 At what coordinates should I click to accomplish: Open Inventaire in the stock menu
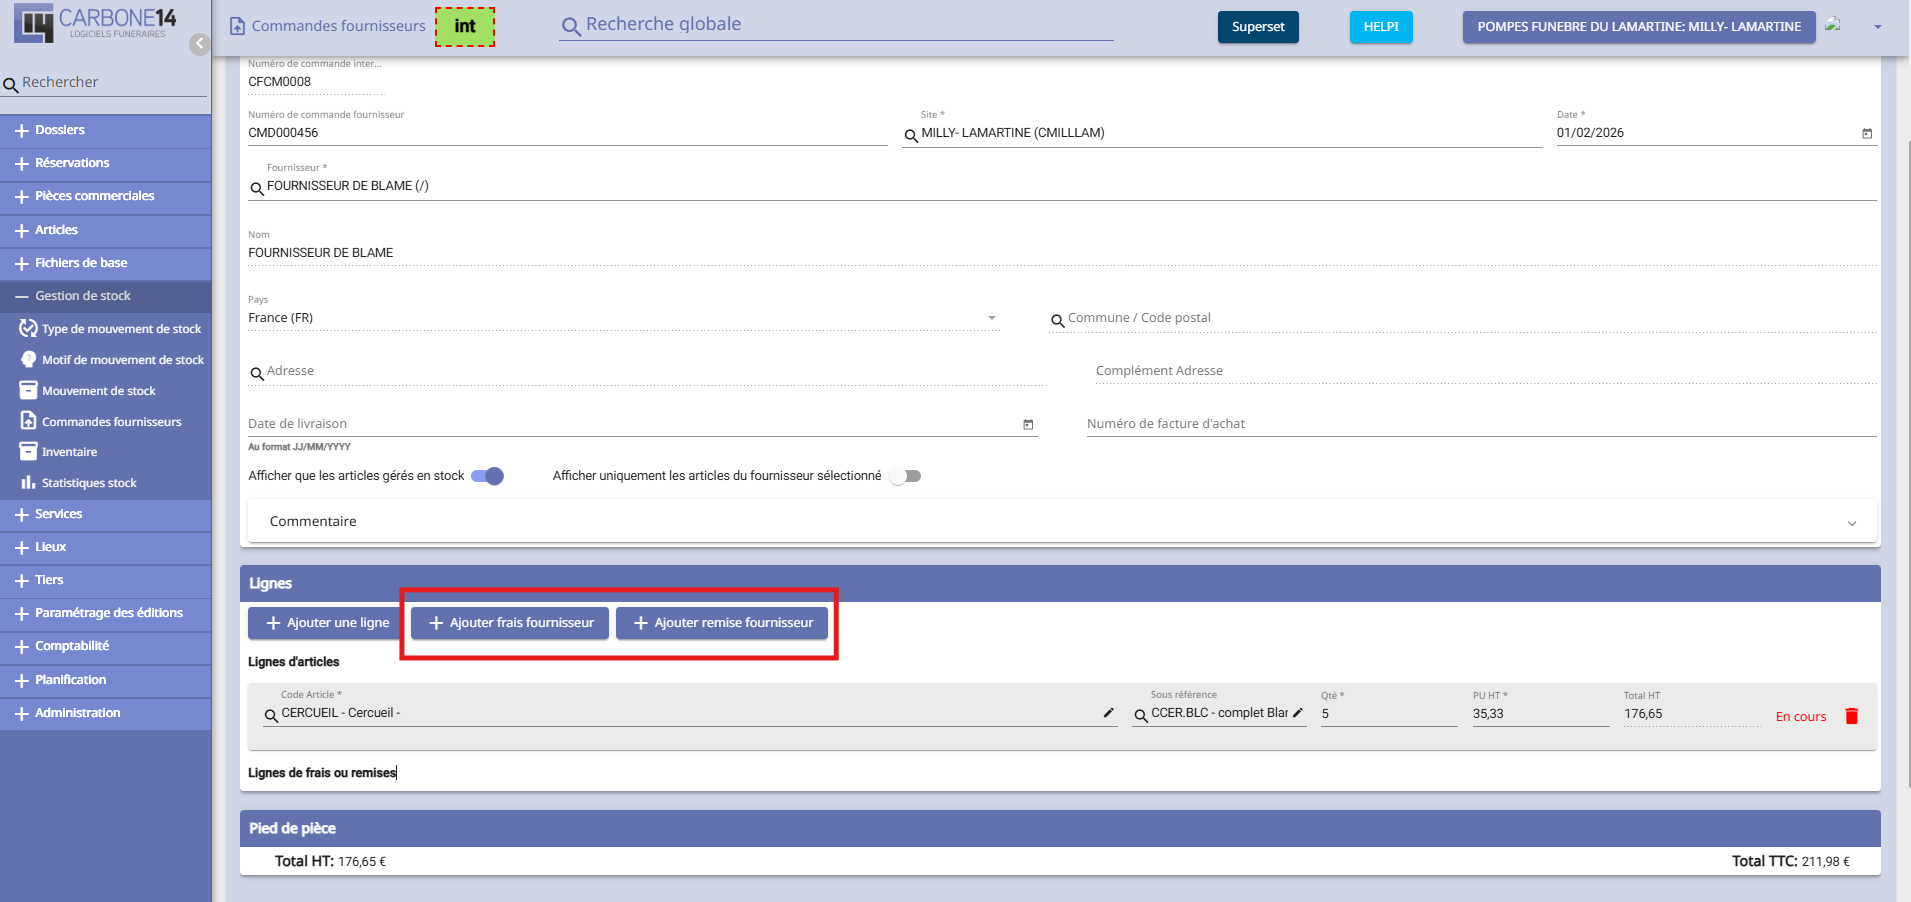69,452
